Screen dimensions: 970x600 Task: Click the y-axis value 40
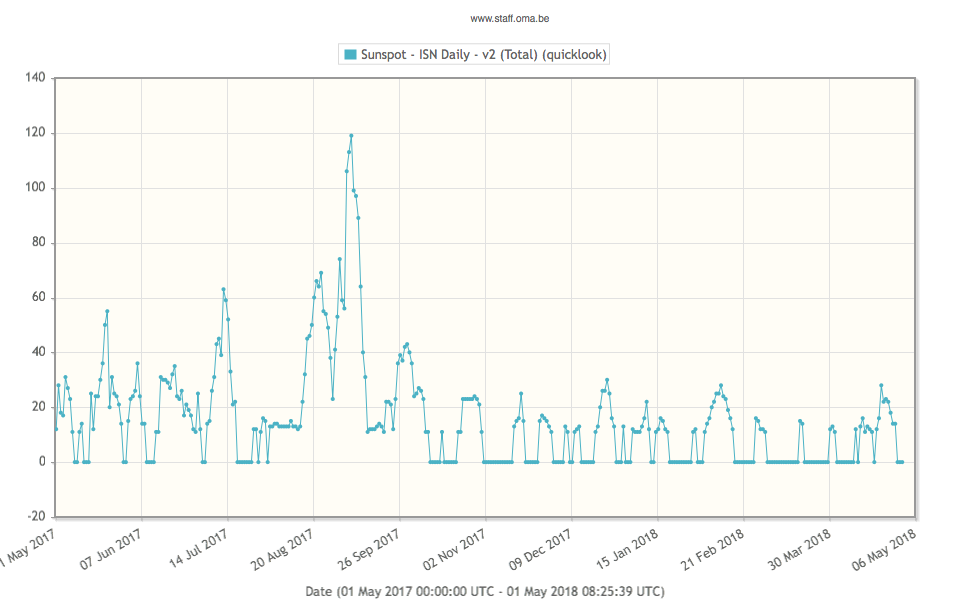point(39,352)
